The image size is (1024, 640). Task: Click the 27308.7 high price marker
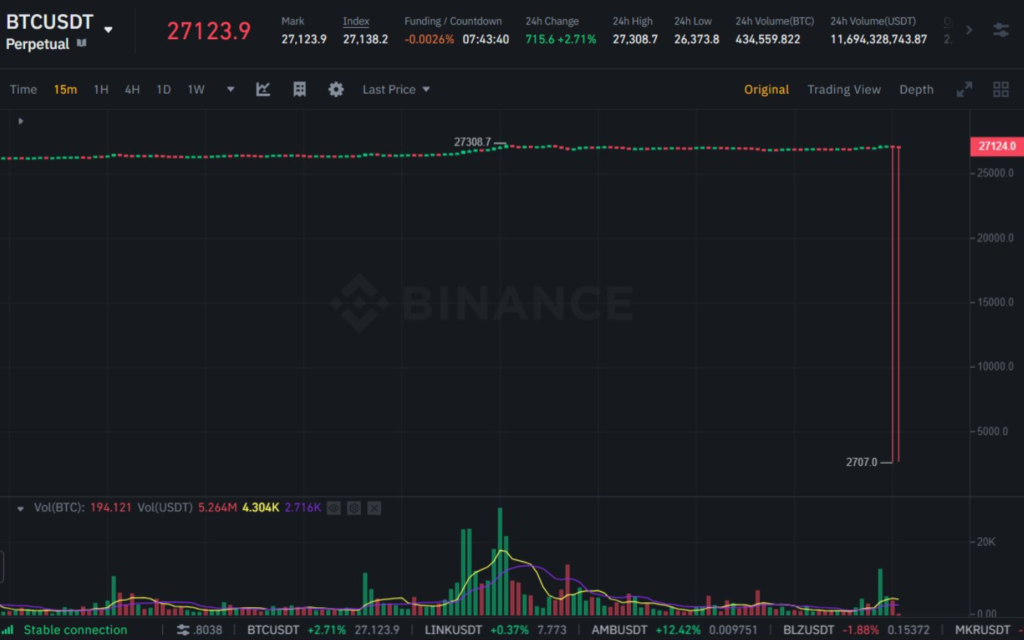(x=472, y=142)
